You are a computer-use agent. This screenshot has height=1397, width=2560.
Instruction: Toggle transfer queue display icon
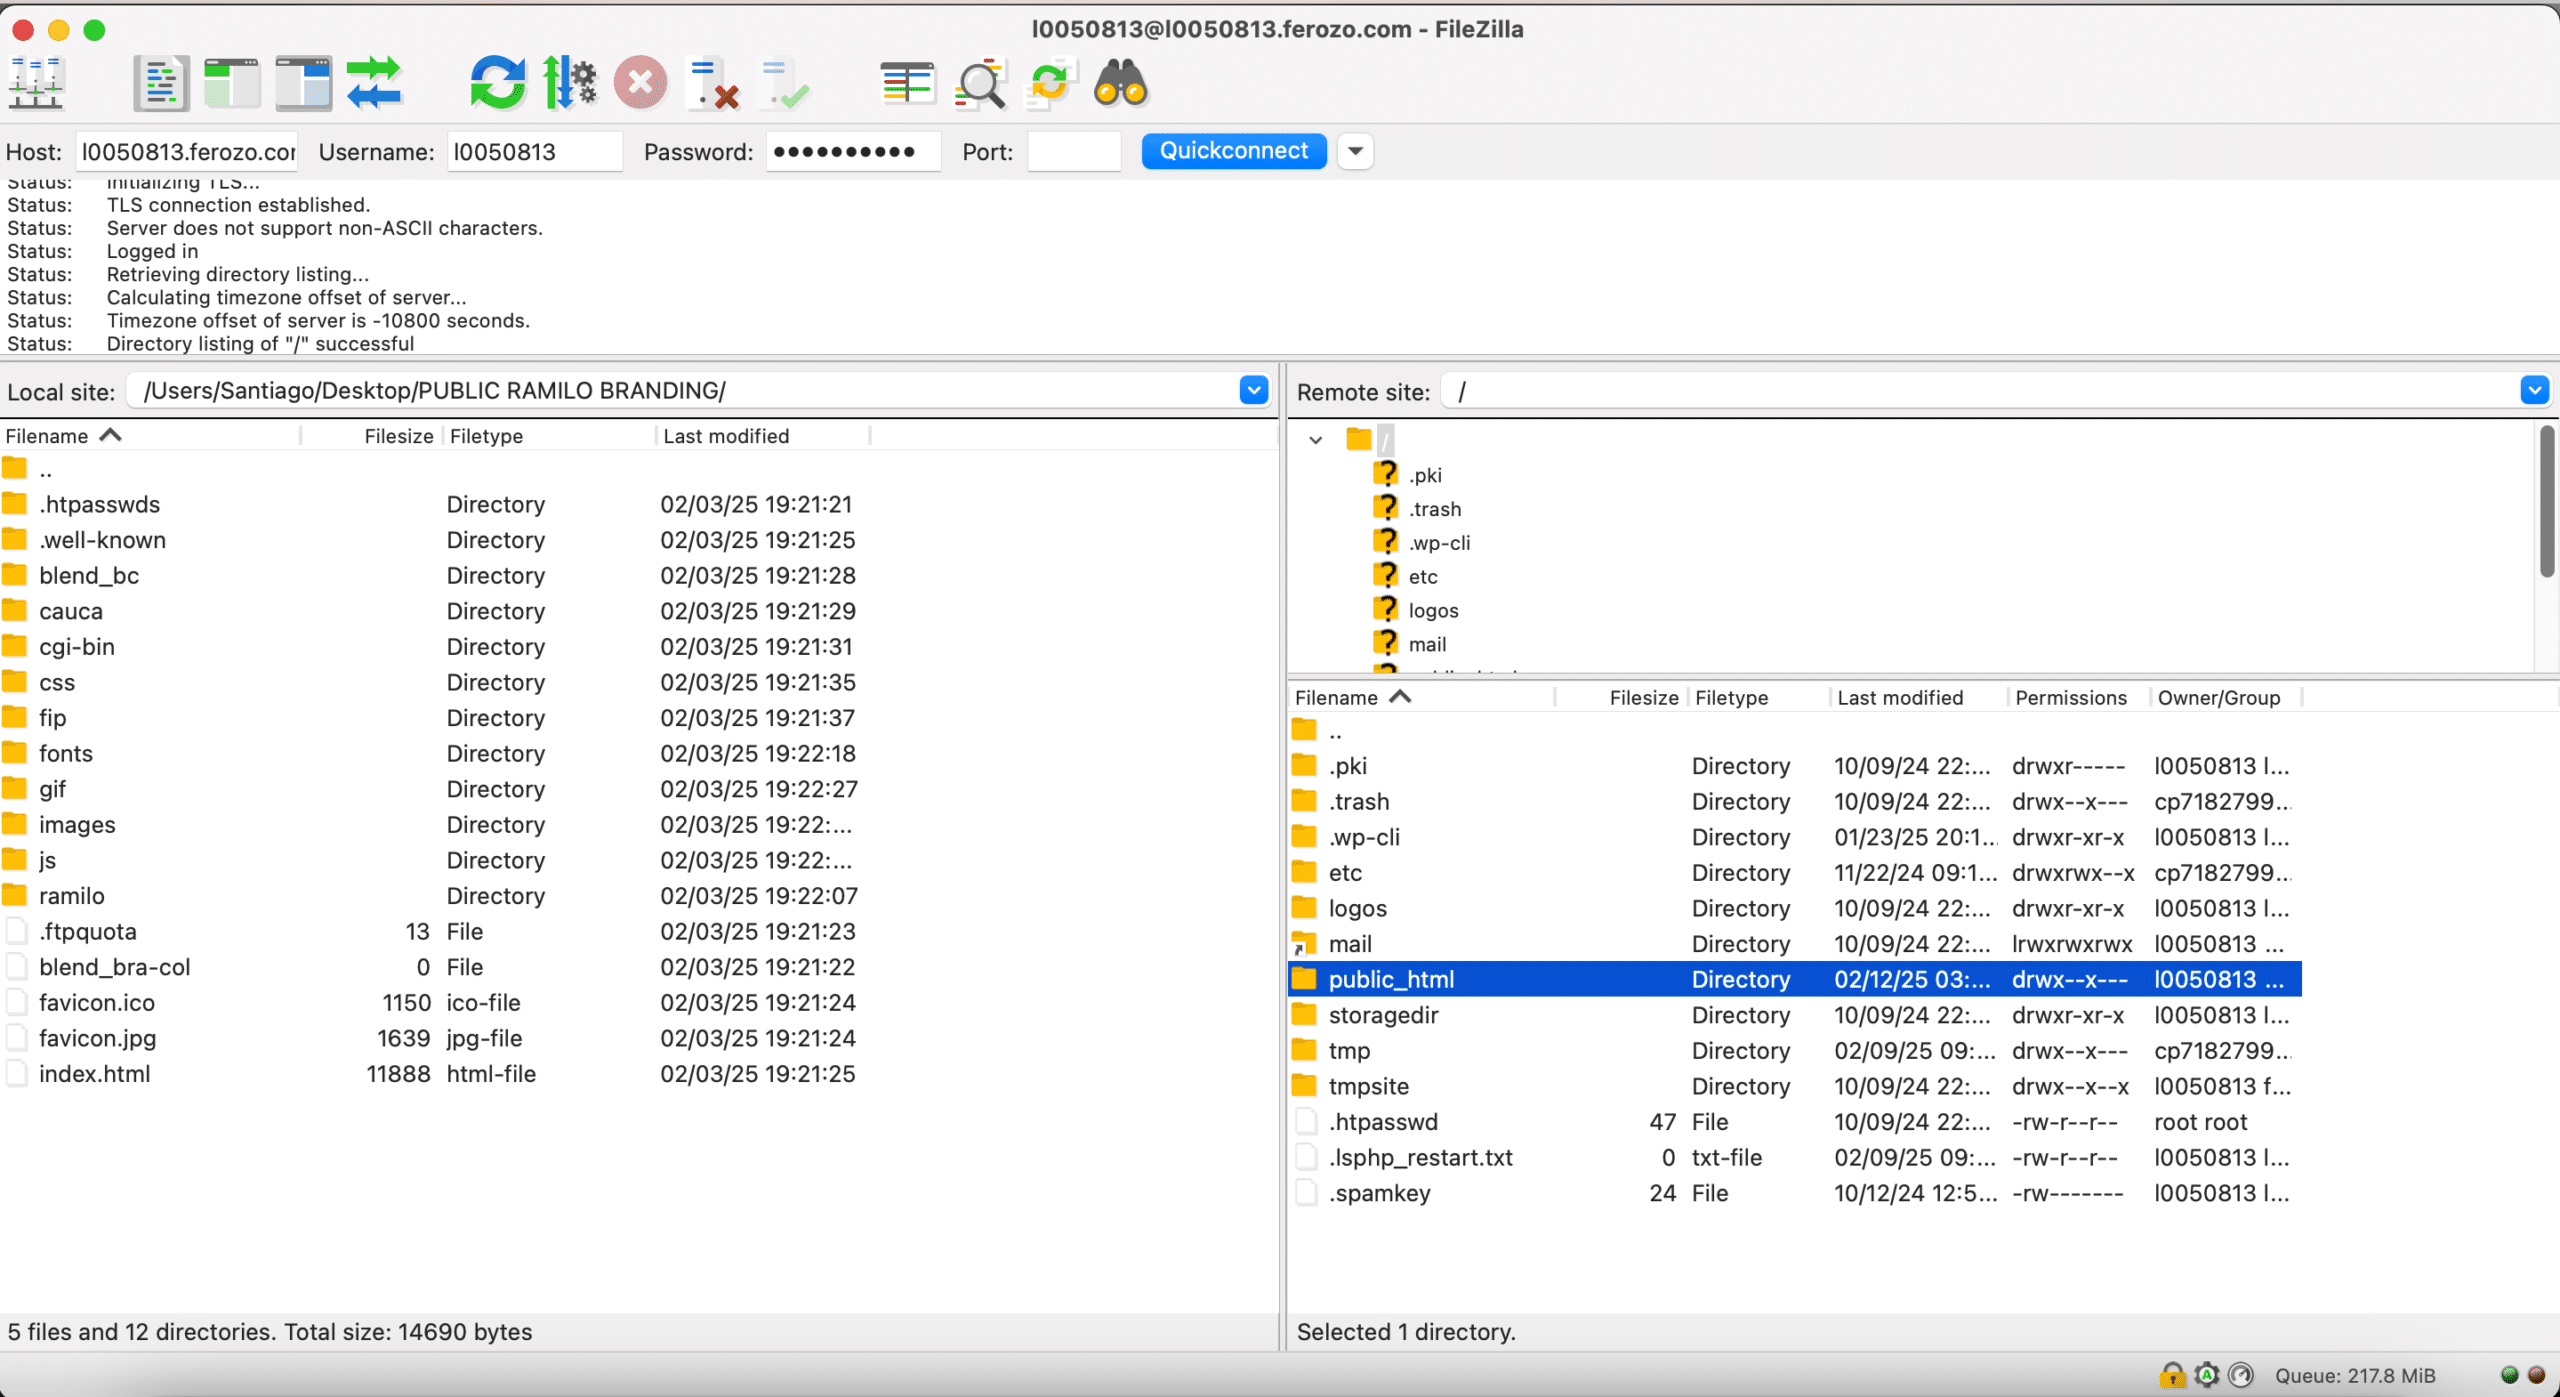(374, 84)
